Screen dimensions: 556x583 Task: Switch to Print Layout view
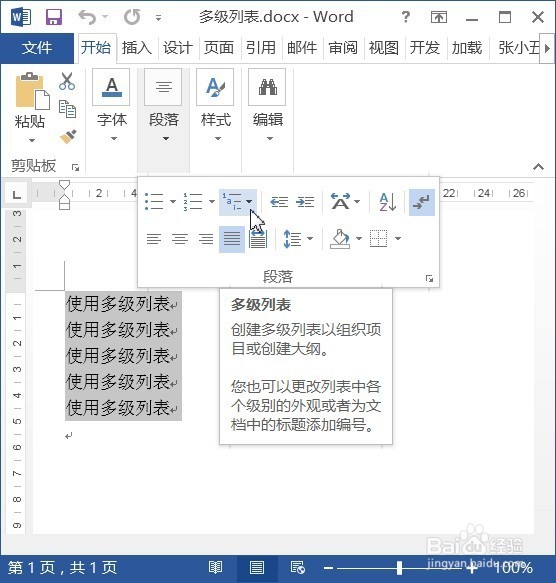pyautogui.click(x=257, y=568)
